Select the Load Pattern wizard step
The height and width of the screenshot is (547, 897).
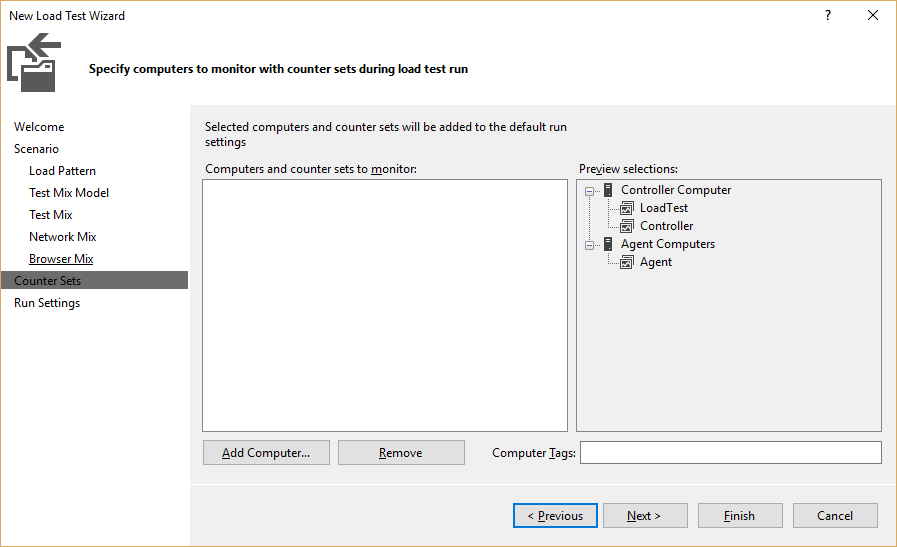[x=62, y=171]
